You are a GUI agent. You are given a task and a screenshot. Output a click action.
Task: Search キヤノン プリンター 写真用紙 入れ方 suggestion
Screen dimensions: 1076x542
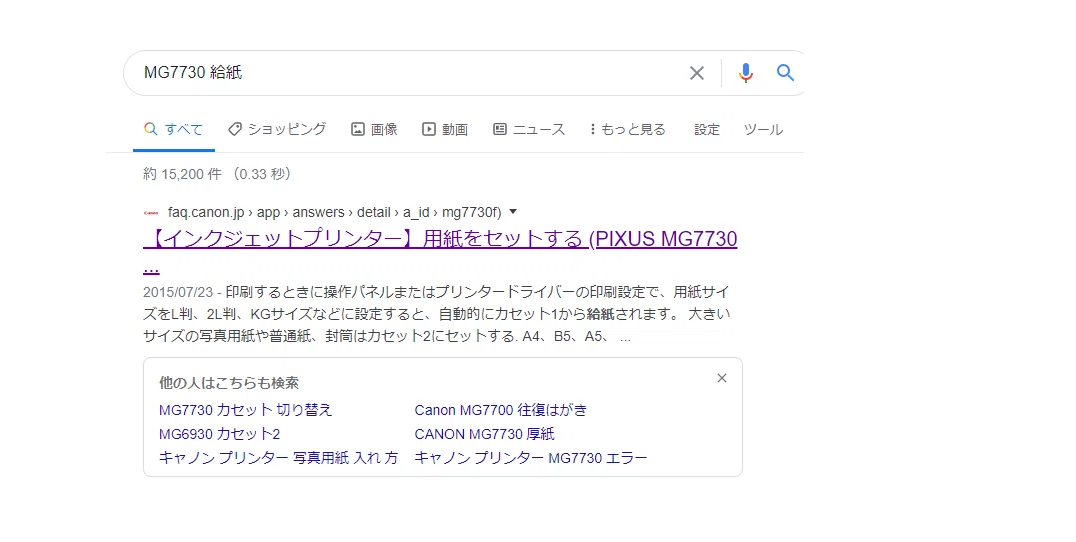[279, 458]
